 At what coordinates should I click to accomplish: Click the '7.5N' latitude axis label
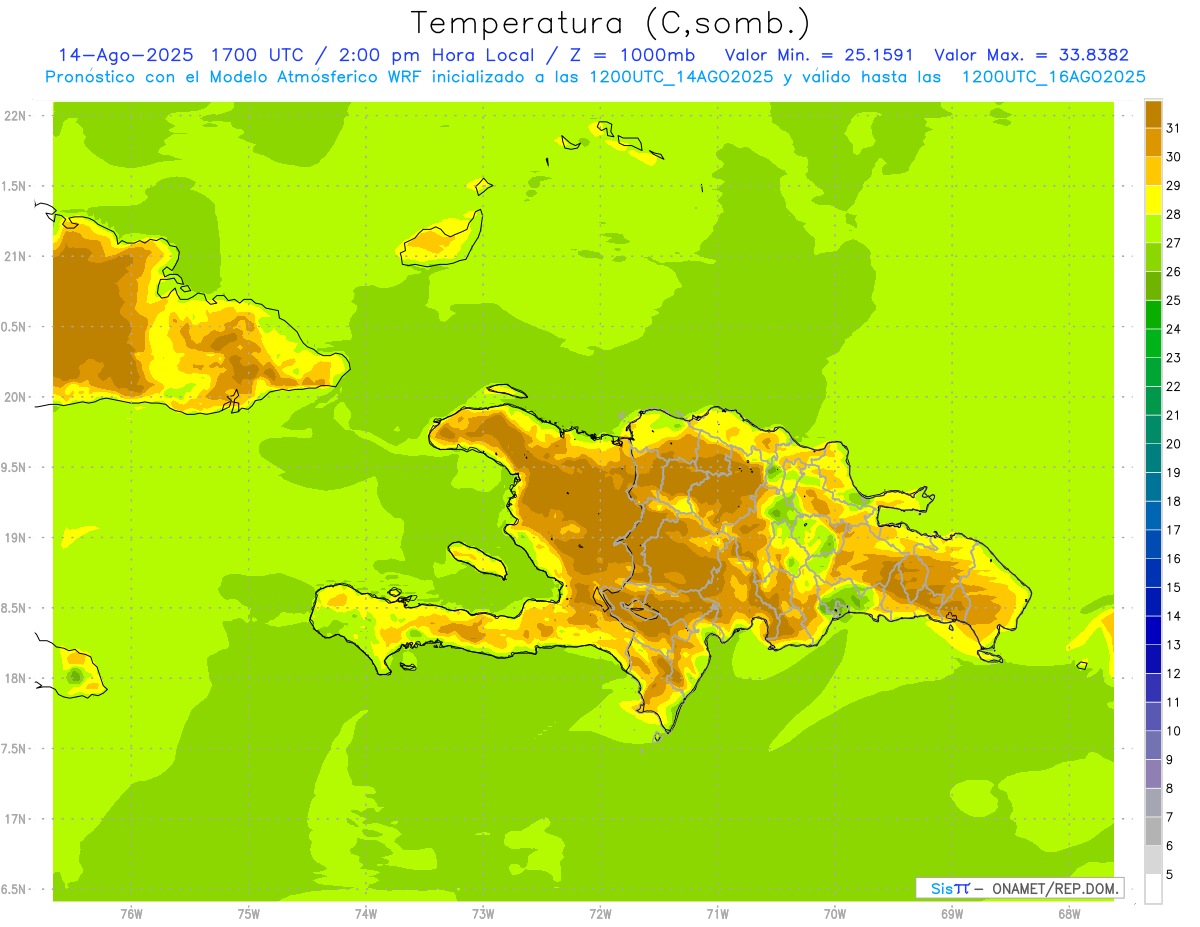click(15, 749)
